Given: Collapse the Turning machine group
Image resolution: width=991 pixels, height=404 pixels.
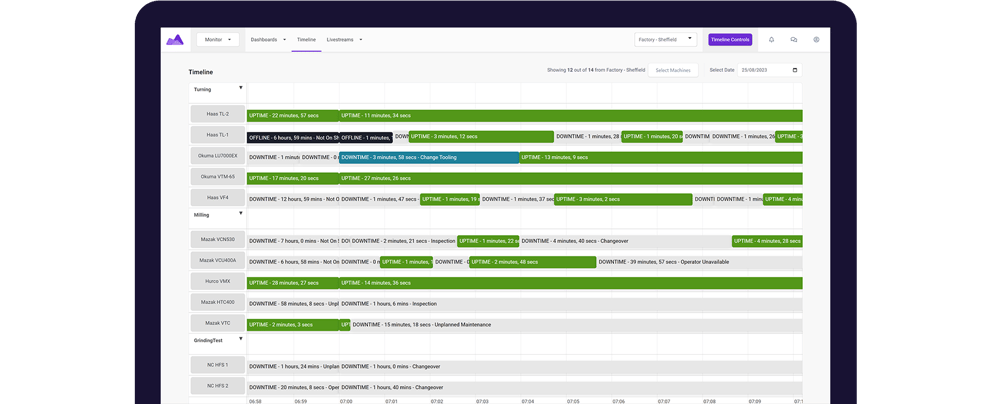Looking at the screenshot, I should pos(240,88).
